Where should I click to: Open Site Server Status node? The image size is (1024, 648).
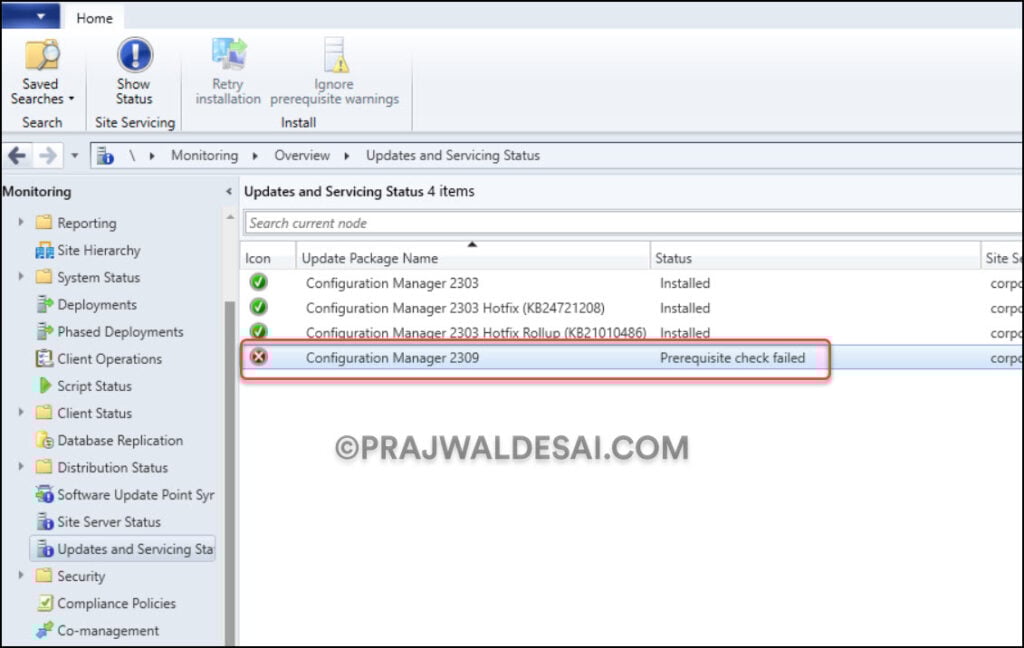click(109, 522)
